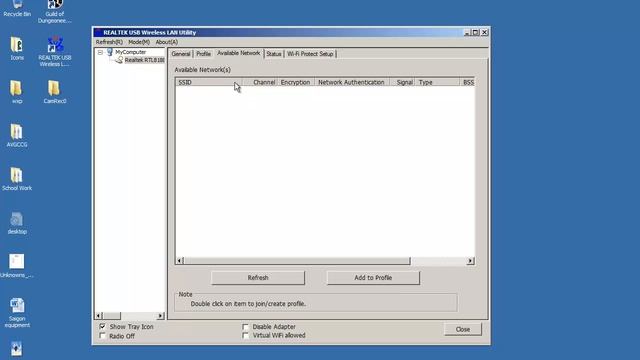Toggle Show Tray Icon checkbox

point(102,327)
